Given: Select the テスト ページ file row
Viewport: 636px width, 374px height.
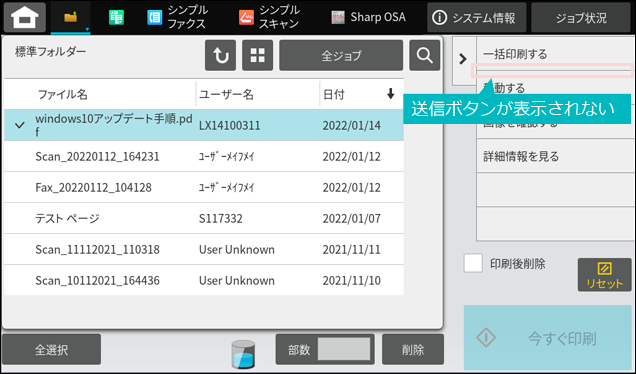Looking at the screenshot, I should coord(204,218).
